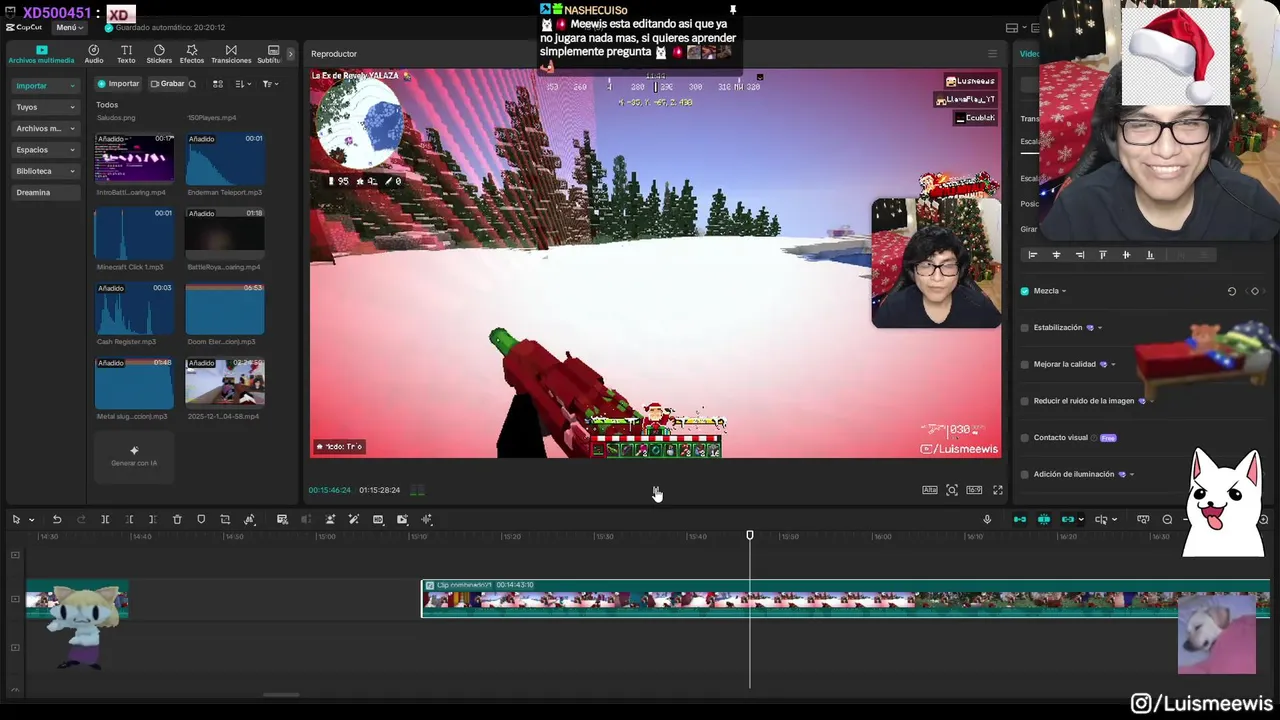The height and width of the screenshot is (720, 1280).
Task: Switch to the Texto tab
Action: coord(126,54)
